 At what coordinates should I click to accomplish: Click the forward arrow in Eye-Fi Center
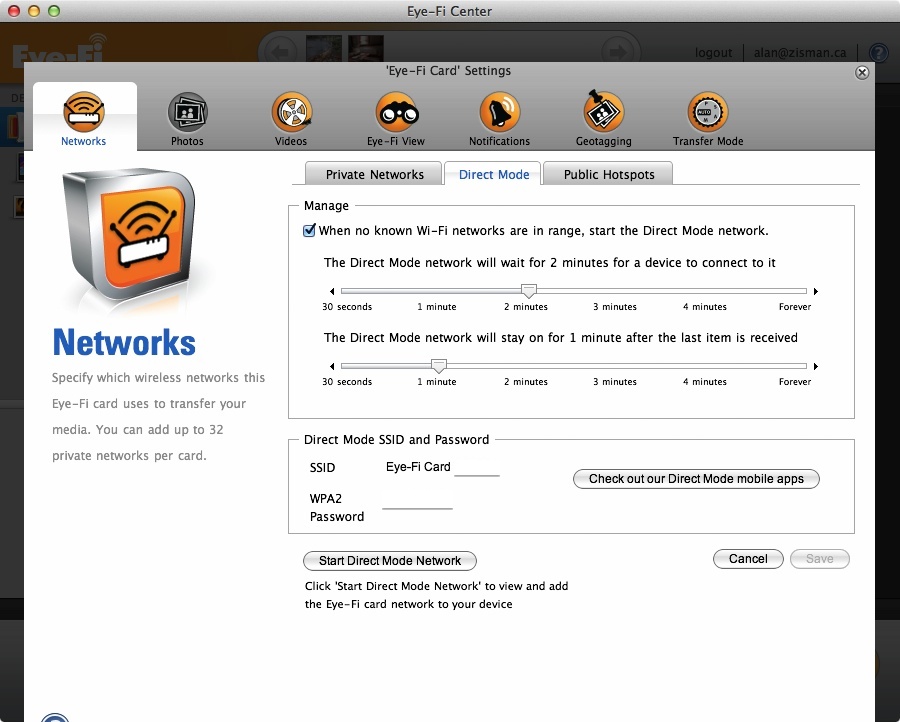click(618, 52)
